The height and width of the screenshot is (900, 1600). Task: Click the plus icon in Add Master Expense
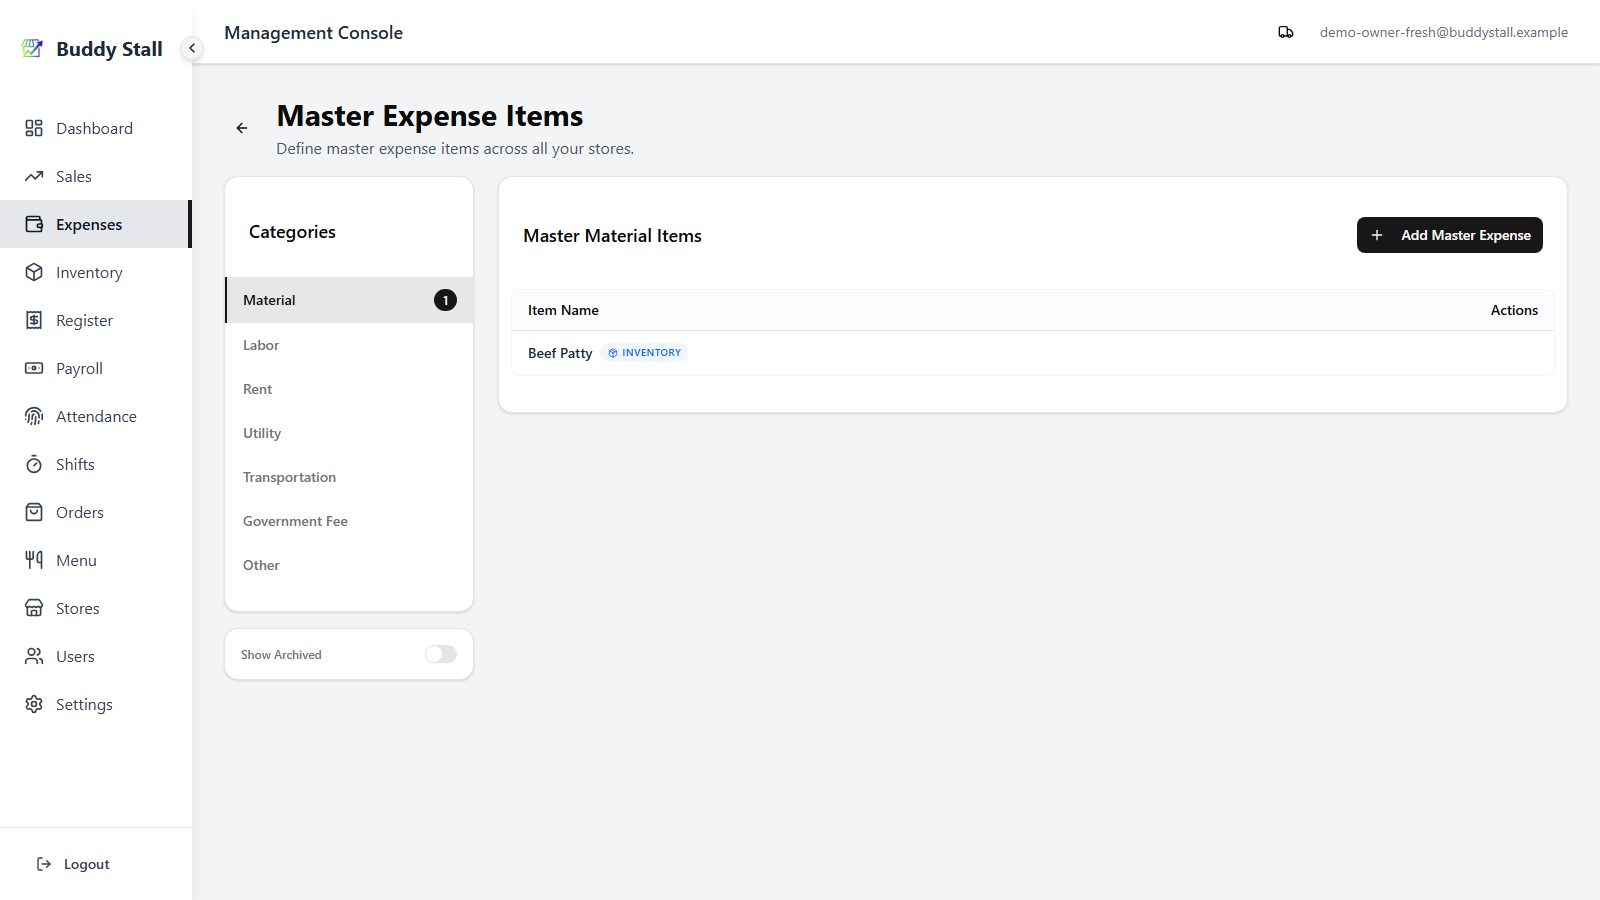click(1377, 235)
